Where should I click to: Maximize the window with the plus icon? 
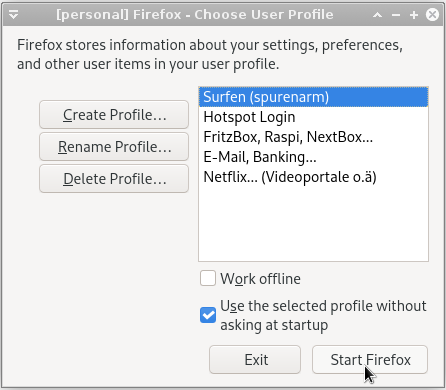(x=414, y=15)
